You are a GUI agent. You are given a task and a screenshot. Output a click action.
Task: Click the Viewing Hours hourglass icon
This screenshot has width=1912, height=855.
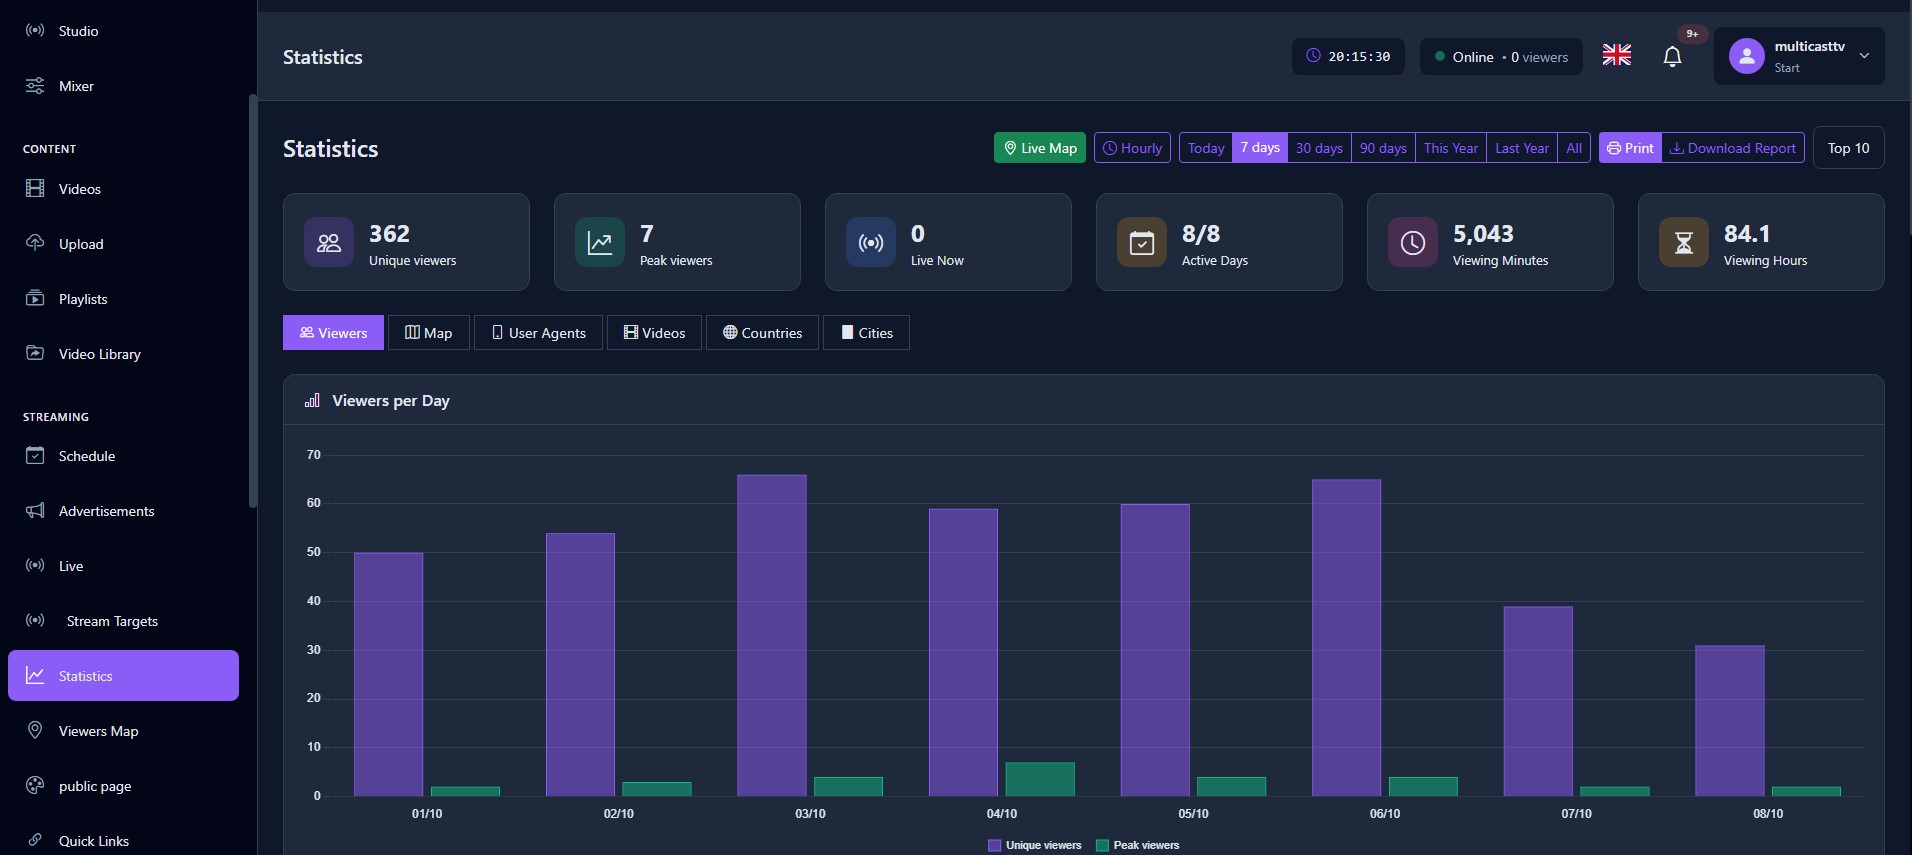click(1684, 242)
